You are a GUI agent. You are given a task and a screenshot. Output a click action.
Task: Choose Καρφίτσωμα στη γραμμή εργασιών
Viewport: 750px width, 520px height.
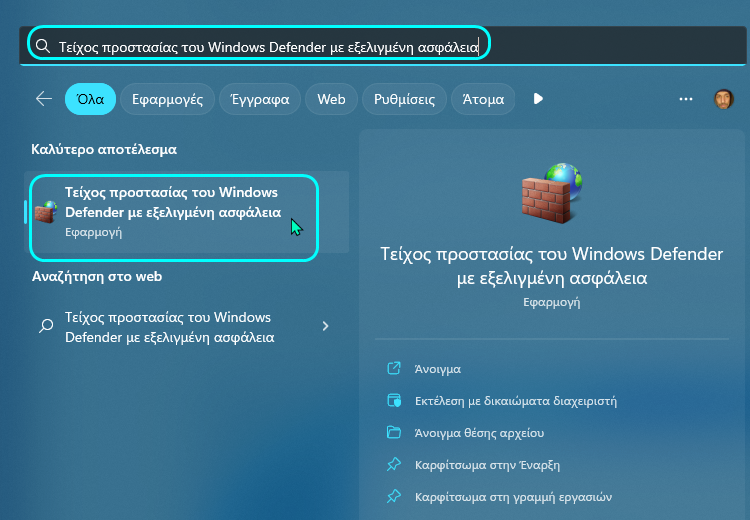pyautogui.click(x=513, y=497)
